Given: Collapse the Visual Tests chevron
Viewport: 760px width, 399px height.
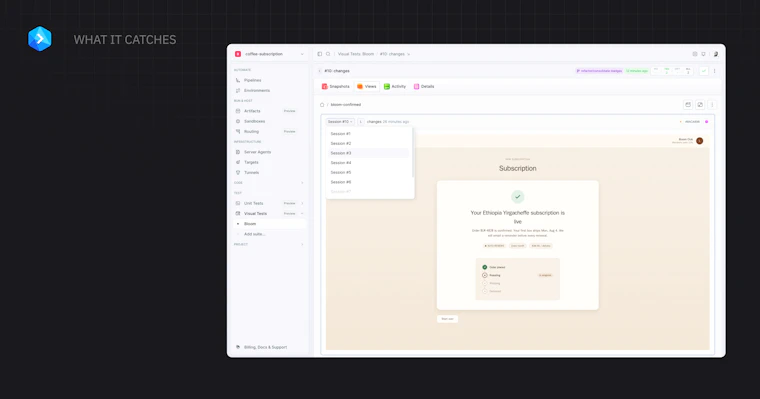Looking at the screenshot, I should [x=302, y=213].
